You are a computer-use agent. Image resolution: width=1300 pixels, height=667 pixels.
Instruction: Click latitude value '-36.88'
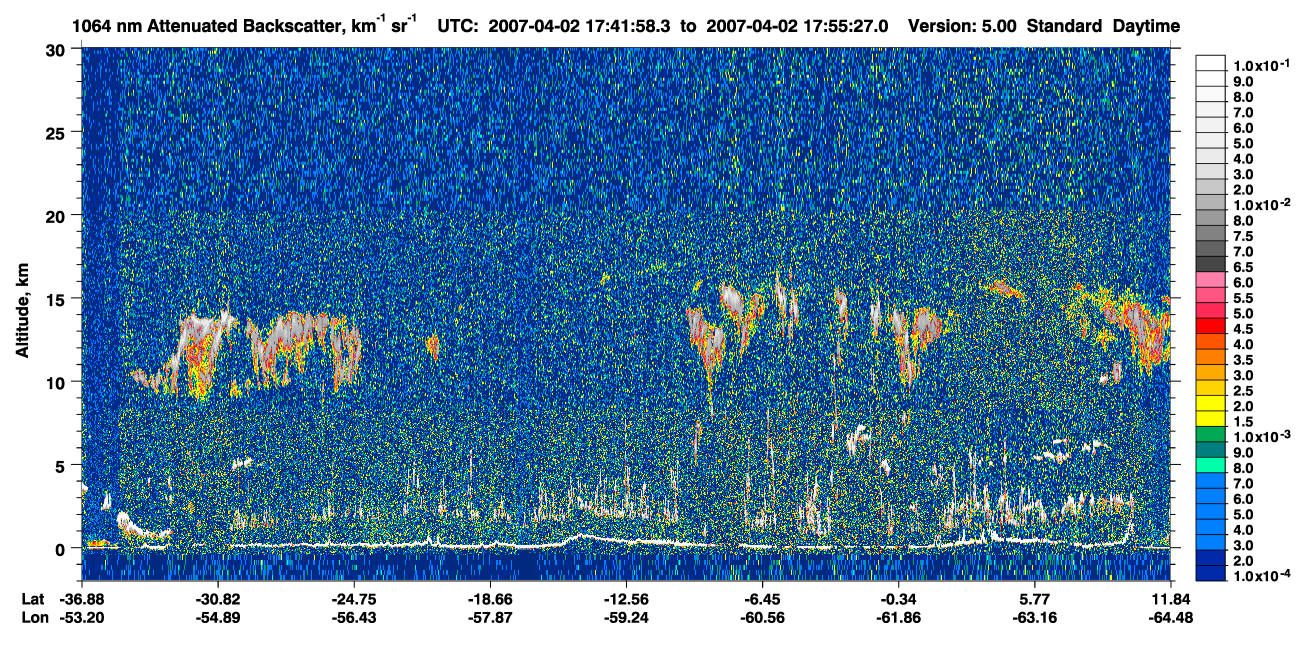(82, 599)
